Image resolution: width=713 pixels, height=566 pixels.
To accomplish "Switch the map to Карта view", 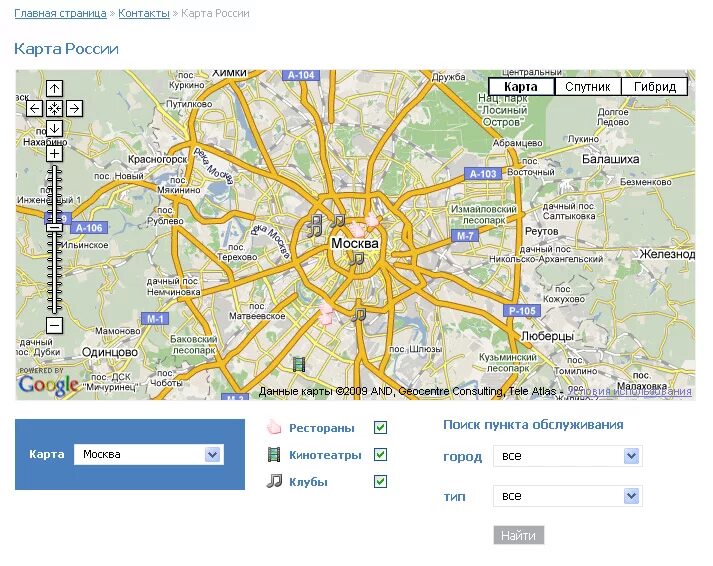I will (x=521, y=86).
